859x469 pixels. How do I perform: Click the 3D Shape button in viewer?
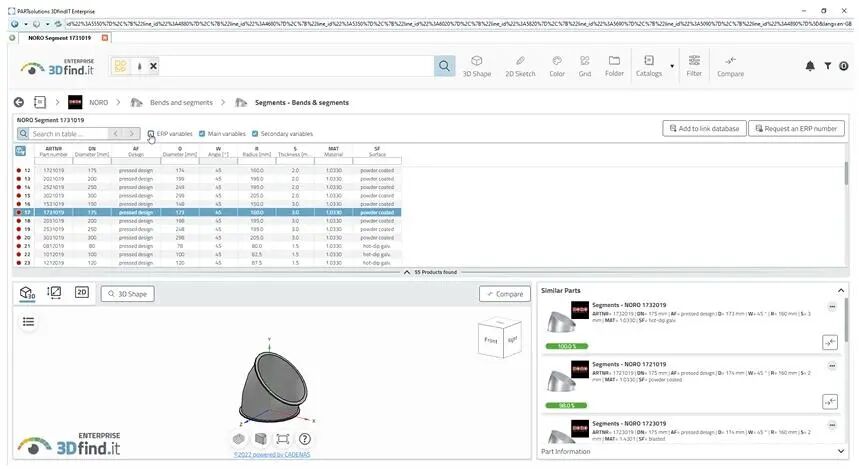tap(128, 294)
